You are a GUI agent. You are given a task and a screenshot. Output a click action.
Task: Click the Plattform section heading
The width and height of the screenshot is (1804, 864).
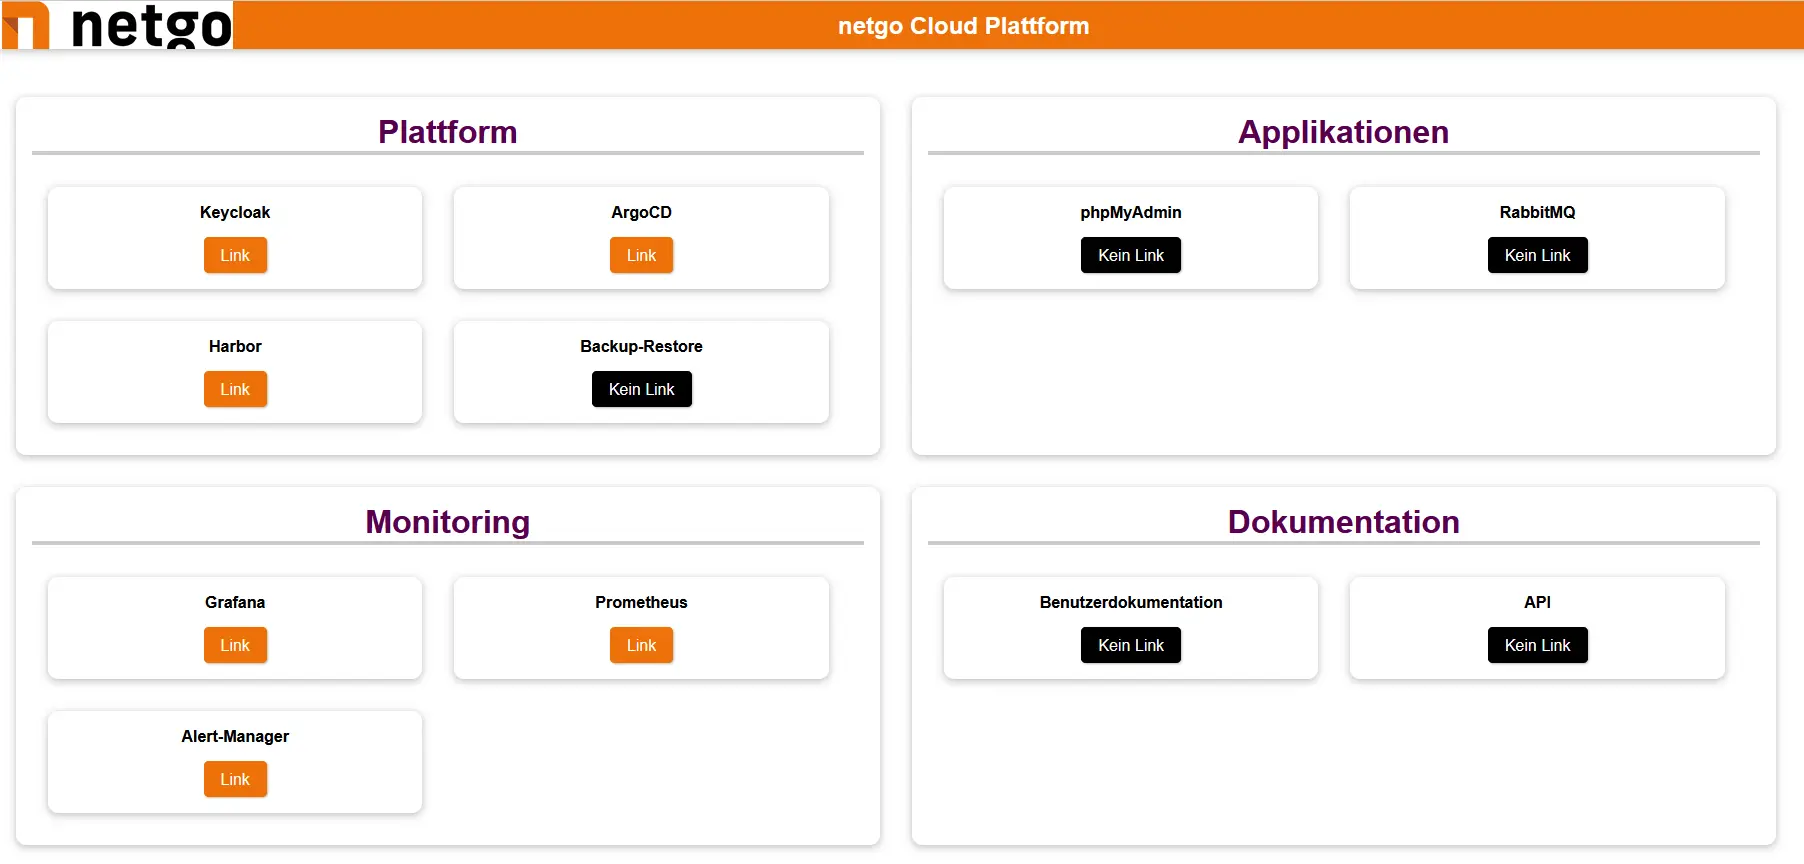[447, 132]
